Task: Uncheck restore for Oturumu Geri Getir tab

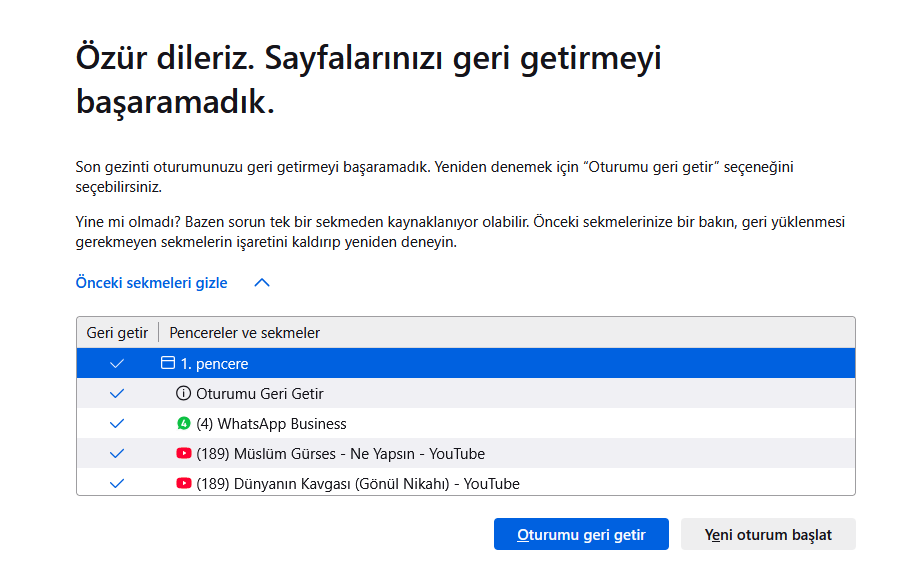Action: 117,393
